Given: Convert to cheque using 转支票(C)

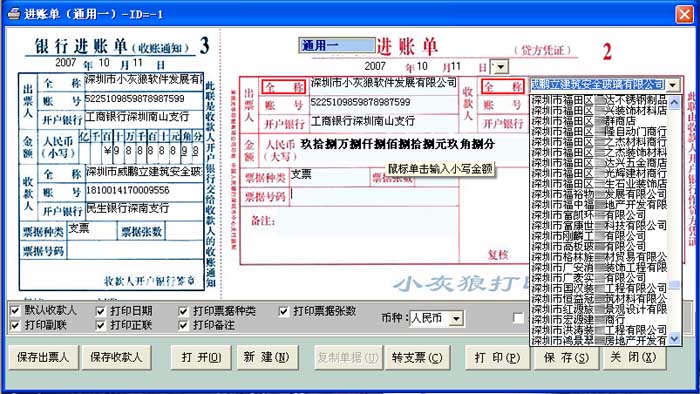Looking at the screenshot, I should (x=417, y=357).
